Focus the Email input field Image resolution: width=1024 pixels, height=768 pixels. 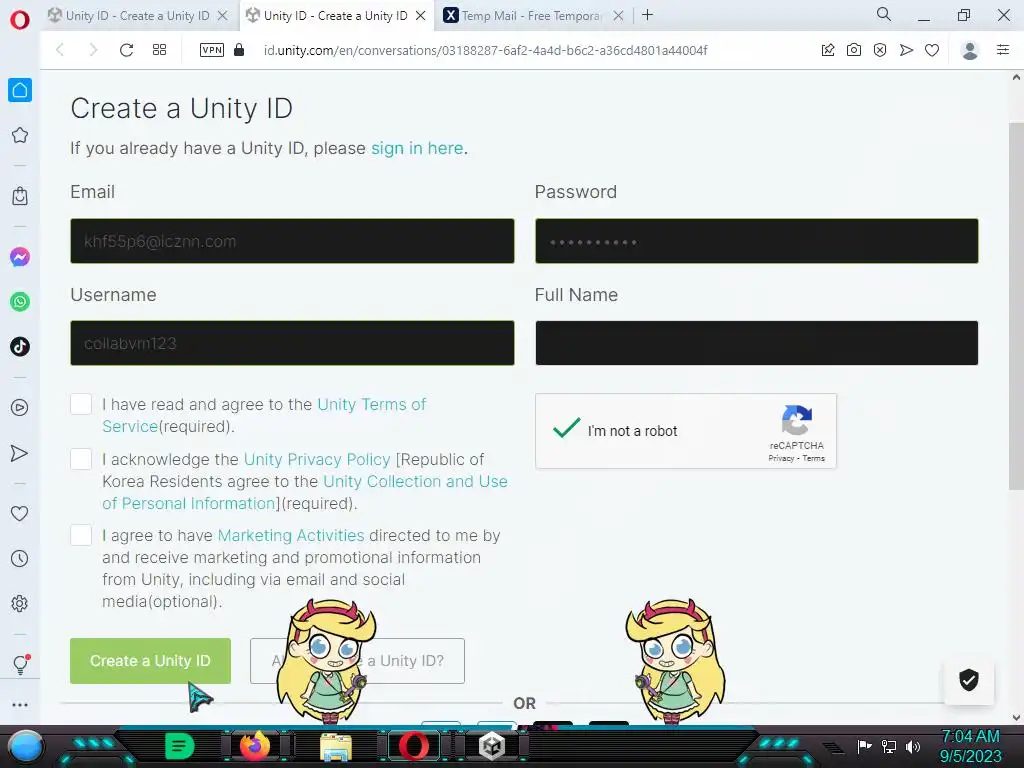(x=292, y=241)
